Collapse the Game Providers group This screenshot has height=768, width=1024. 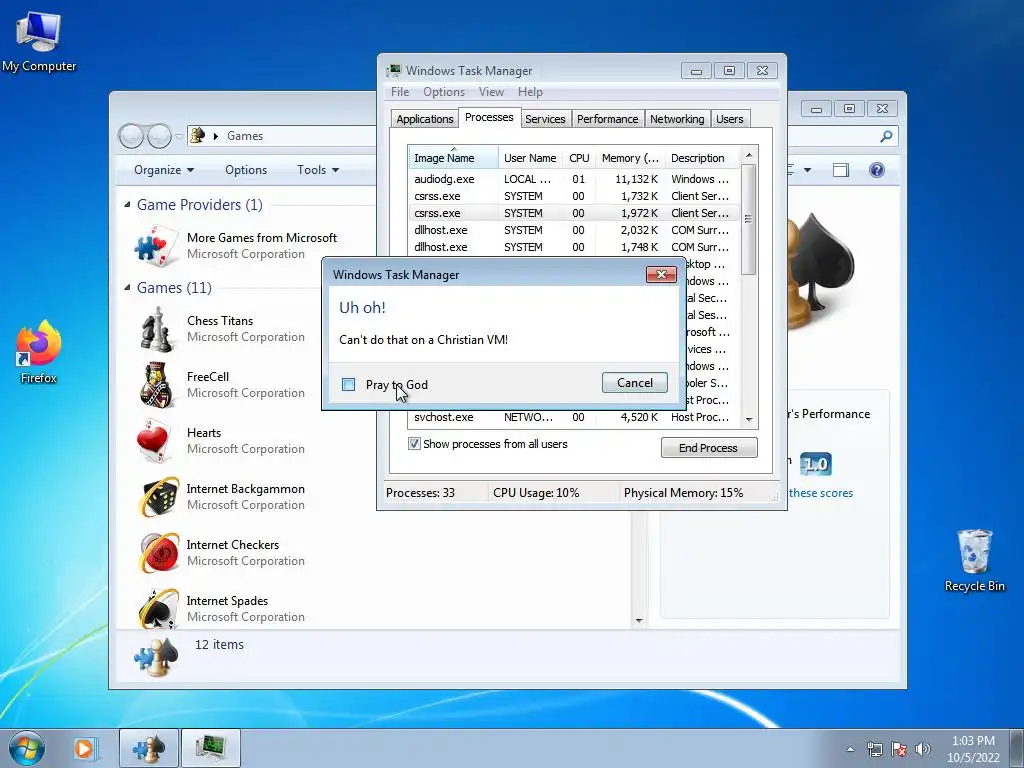coord(127,204)
